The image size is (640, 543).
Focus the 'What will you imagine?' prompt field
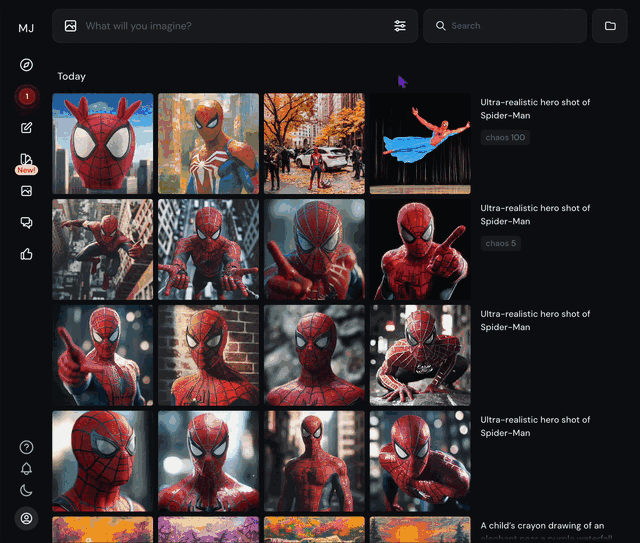click(235, 26)
